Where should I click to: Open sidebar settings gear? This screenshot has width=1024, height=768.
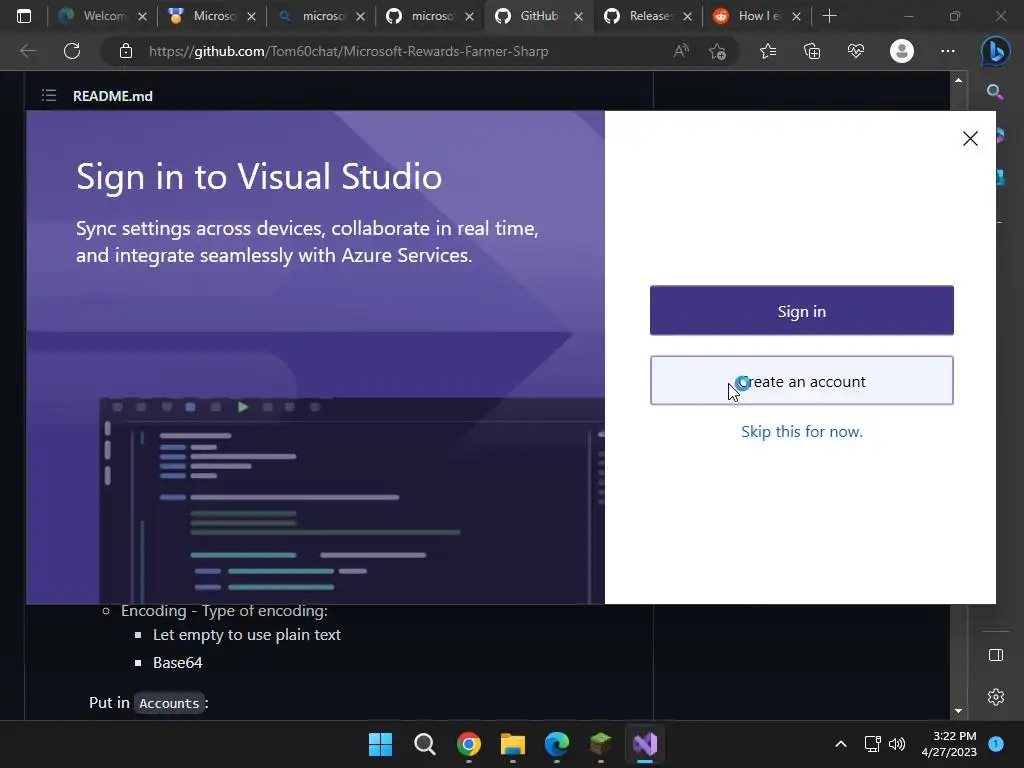[996, 697]
